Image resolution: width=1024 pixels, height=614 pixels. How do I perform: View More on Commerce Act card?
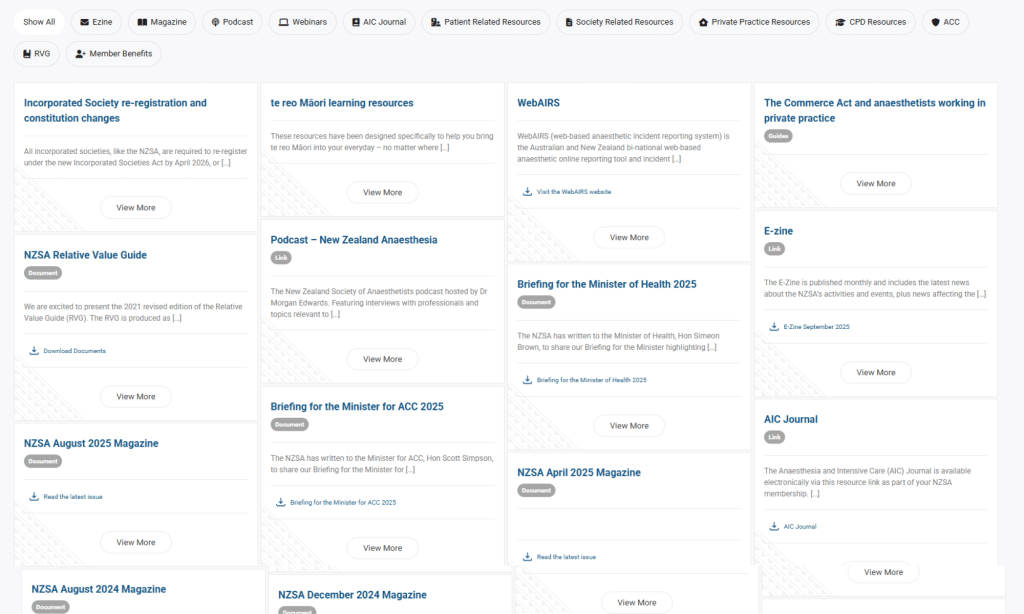click(x=876, y=184)
